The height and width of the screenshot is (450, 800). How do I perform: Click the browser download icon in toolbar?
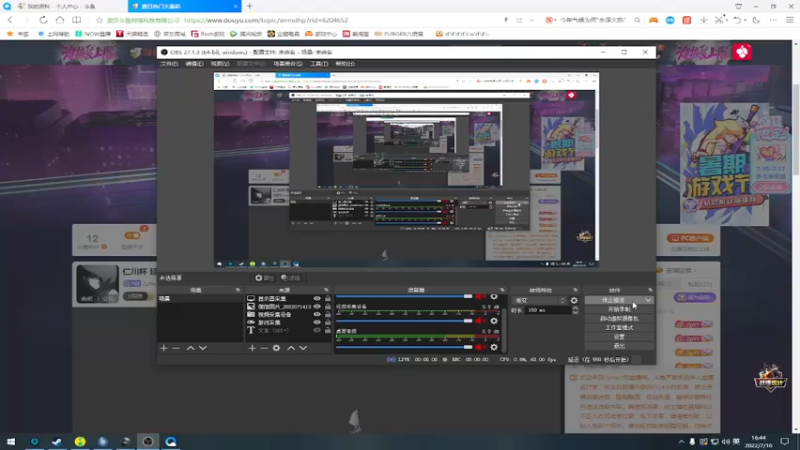click(x=704, y=20)
